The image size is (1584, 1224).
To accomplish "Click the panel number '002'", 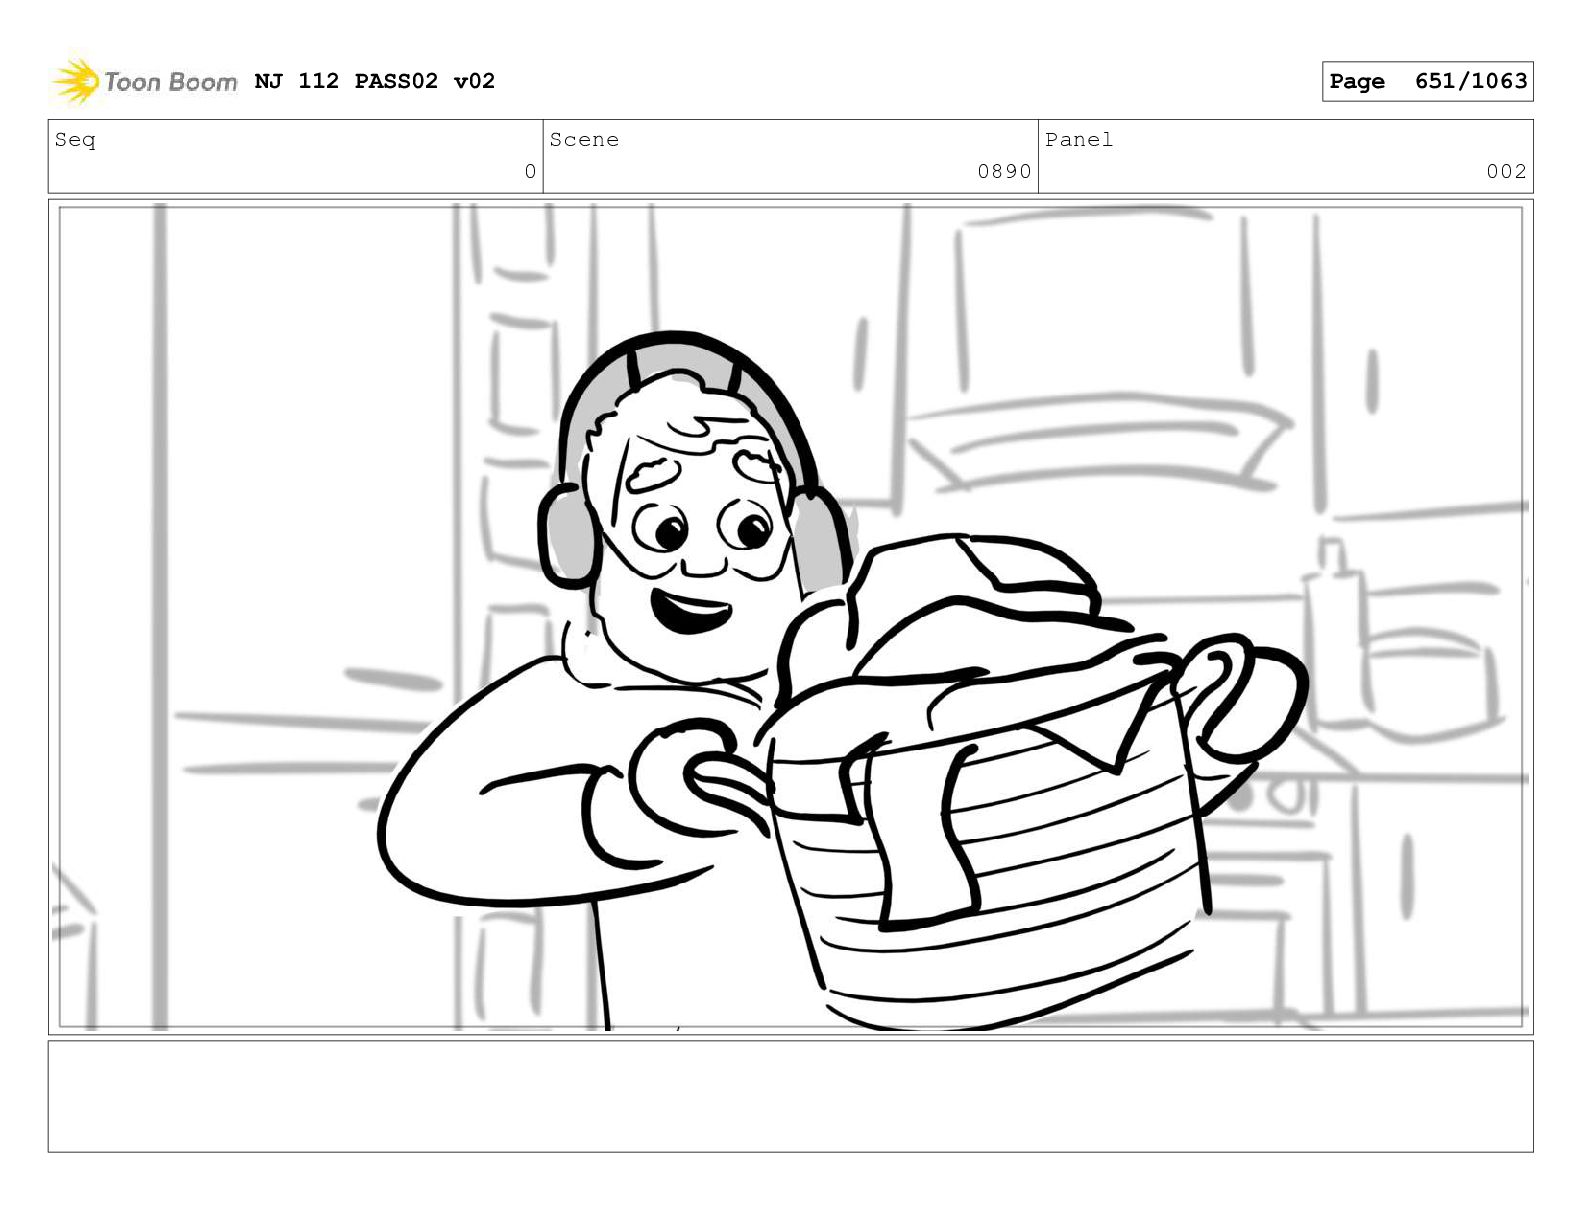I will click(x=1506, y=172).
